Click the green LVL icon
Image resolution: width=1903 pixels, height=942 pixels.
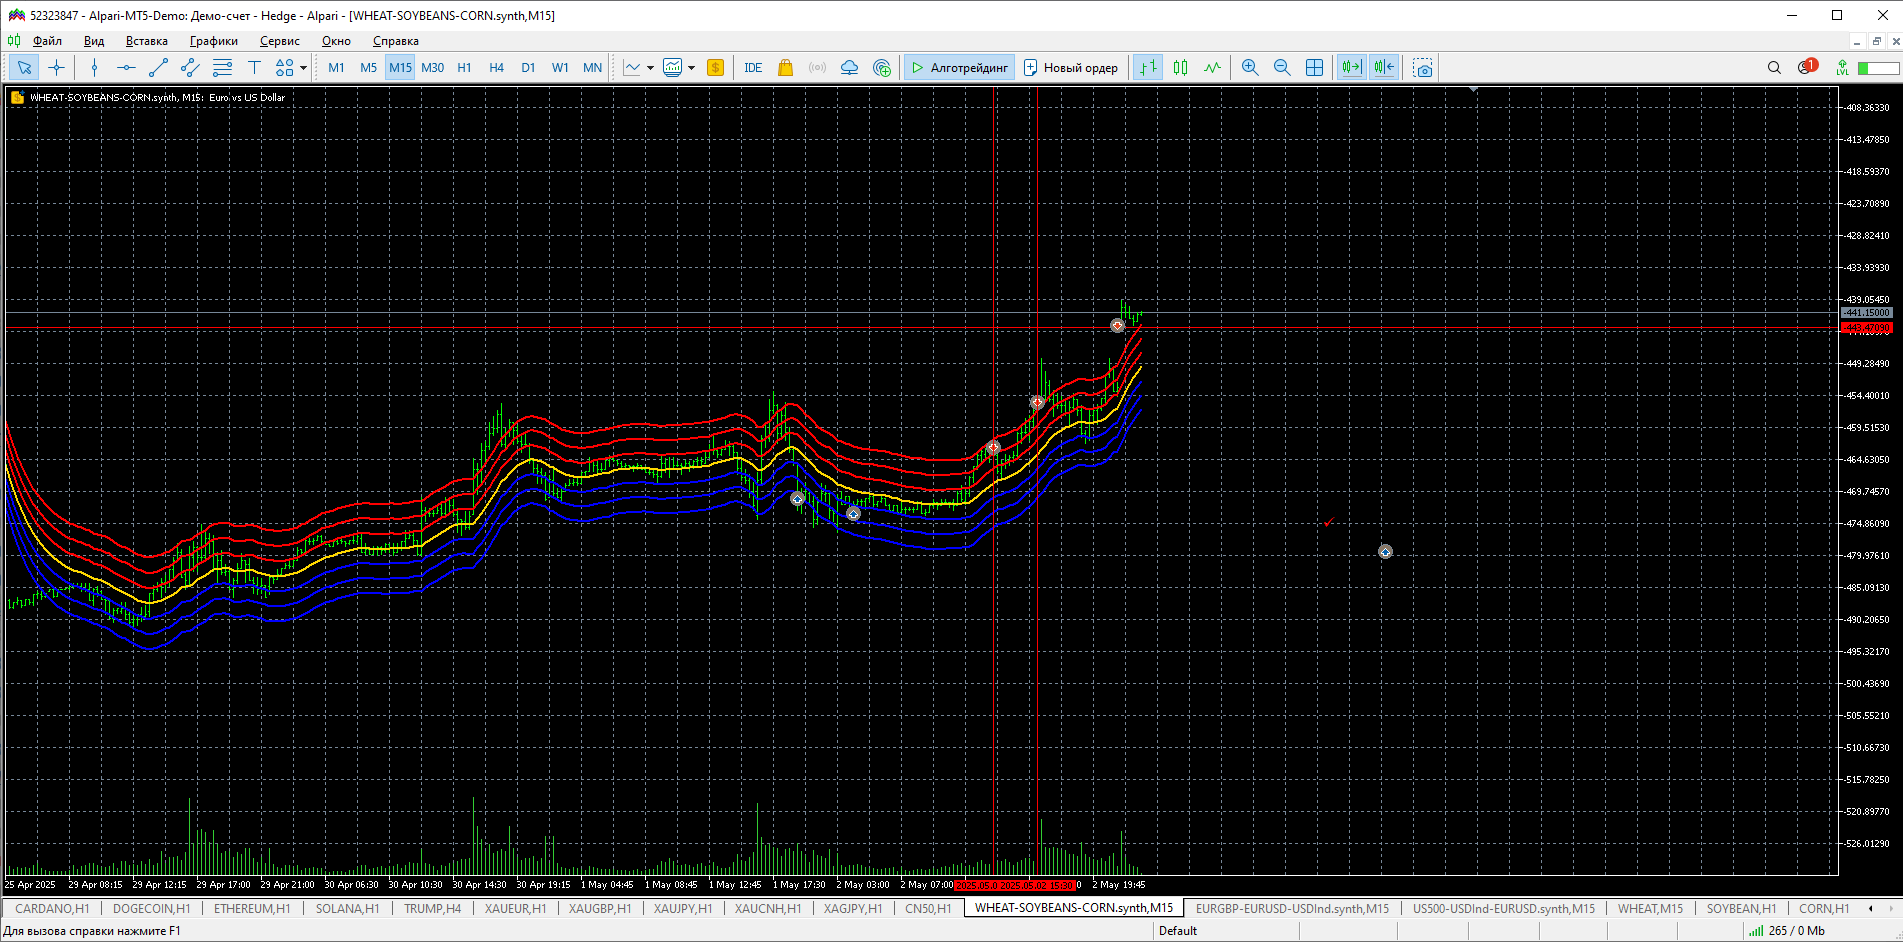1842,68
